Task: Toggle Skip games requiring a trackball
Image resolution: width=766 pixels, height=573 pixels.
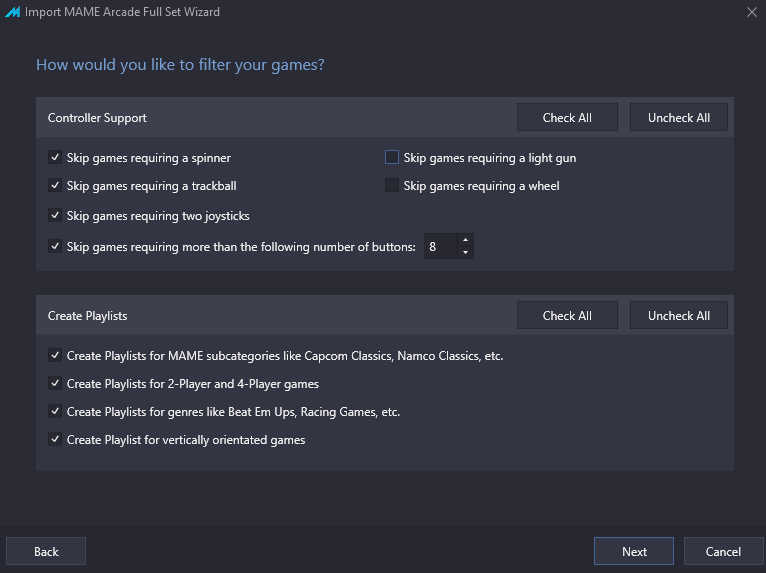Action: [55, 185]
